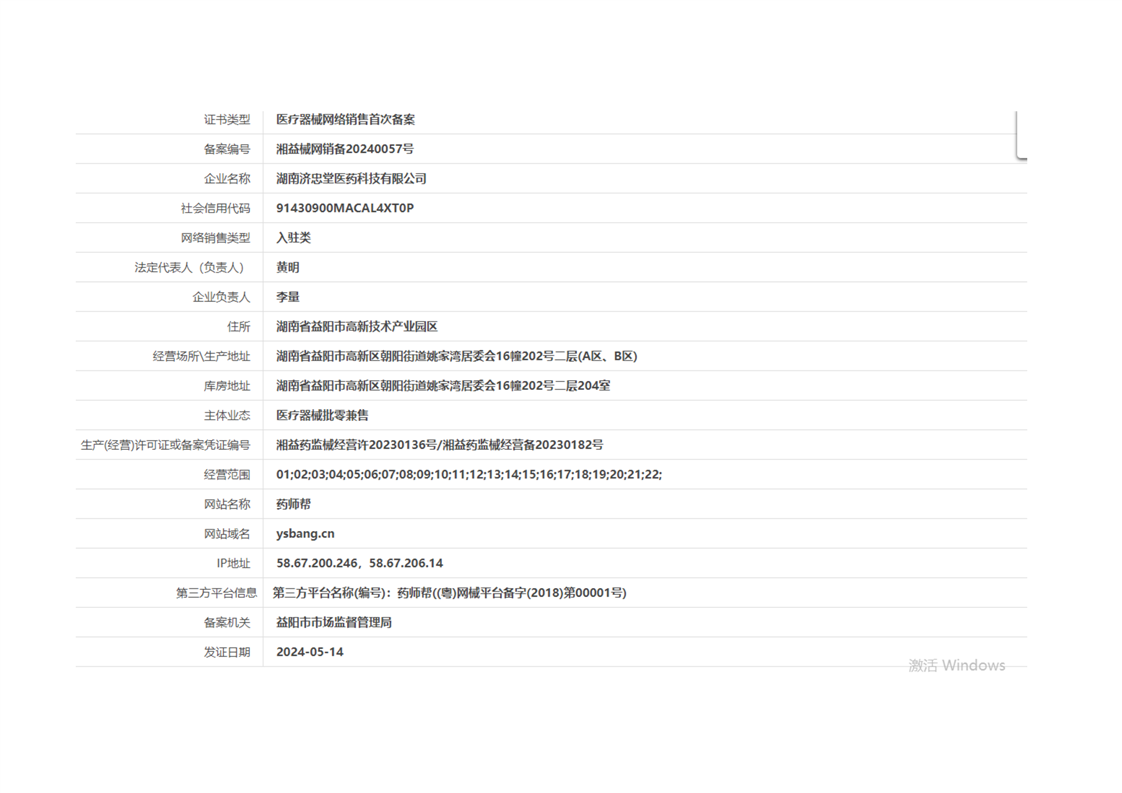Select the residence address 湖南省益阳市高新技术产业园区
The height and width of the screenshot is (793, 1122).
click(x=357, y=327)
